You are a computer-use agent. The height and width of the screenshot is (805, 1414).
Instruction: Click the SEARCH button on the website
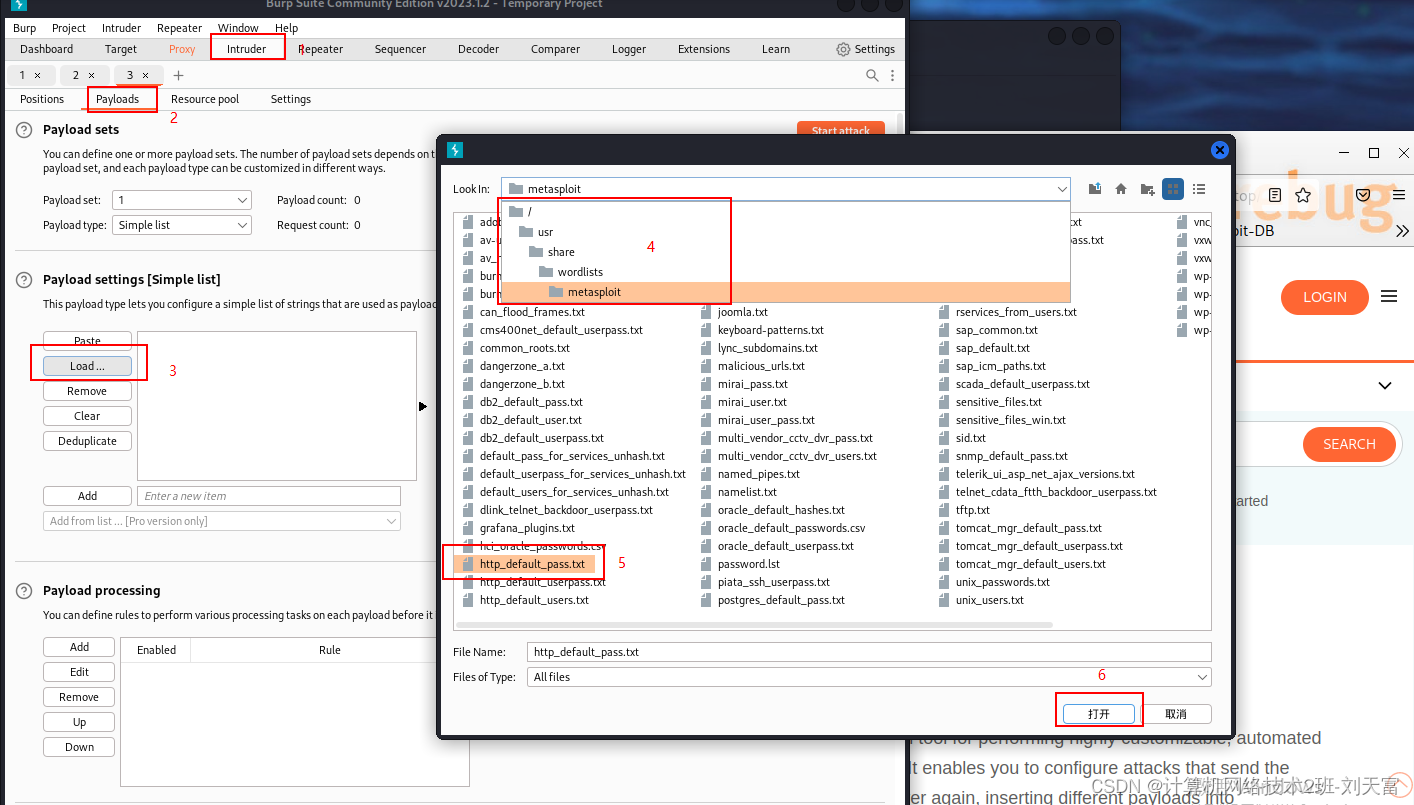pyautogui.click(x=1349, y=444)
